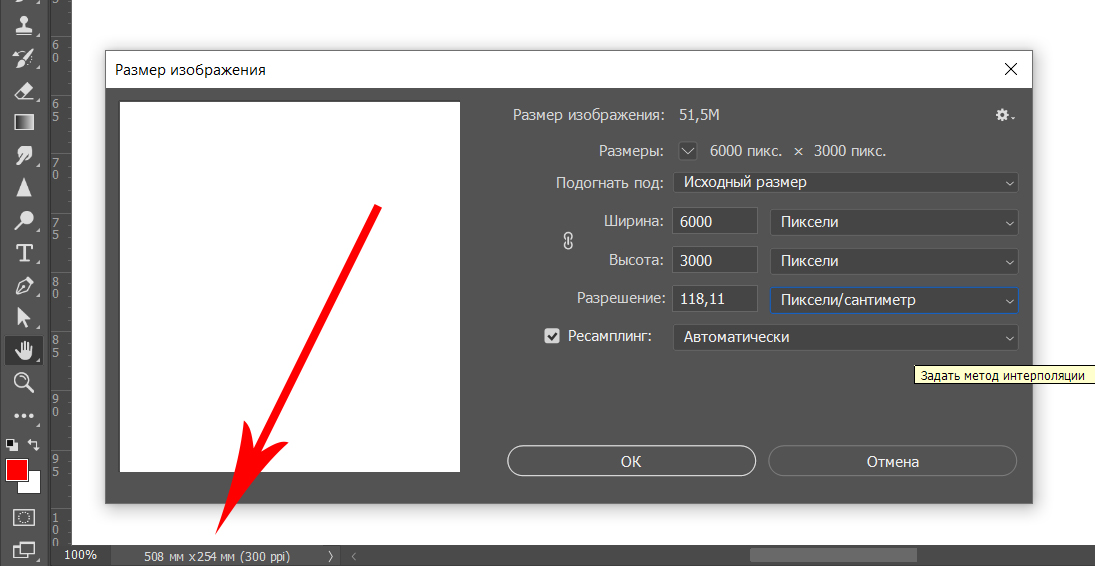This screenshot has width=1095, height=566.
Task: Expand the status bar info arrow
Action: (330, 556)
